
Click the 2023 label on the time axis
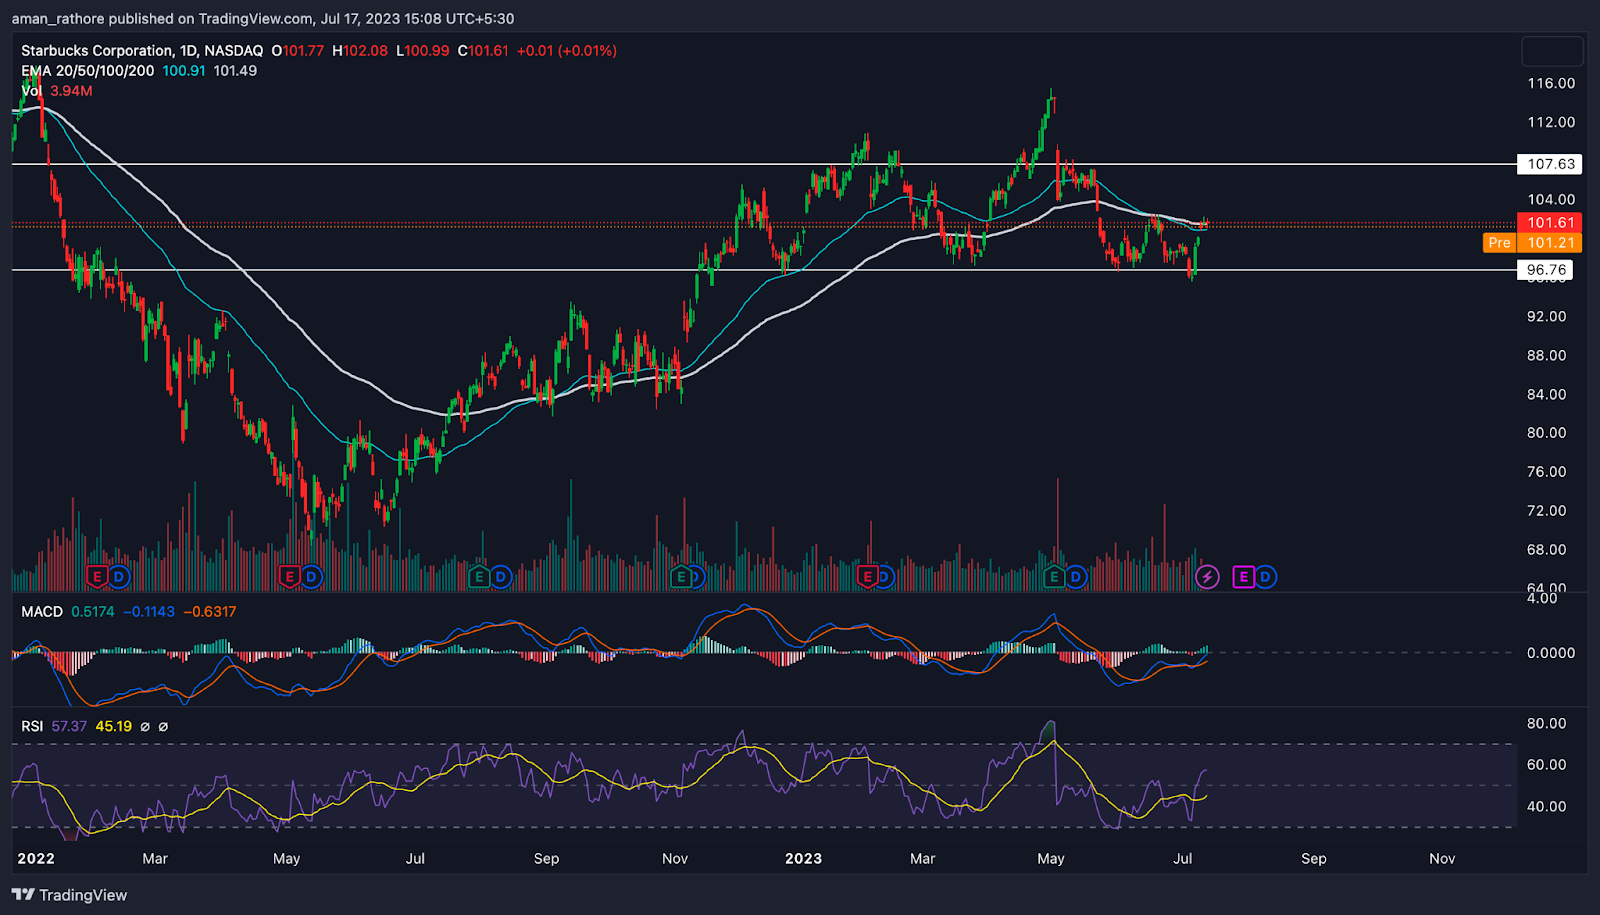pos(803,859)
